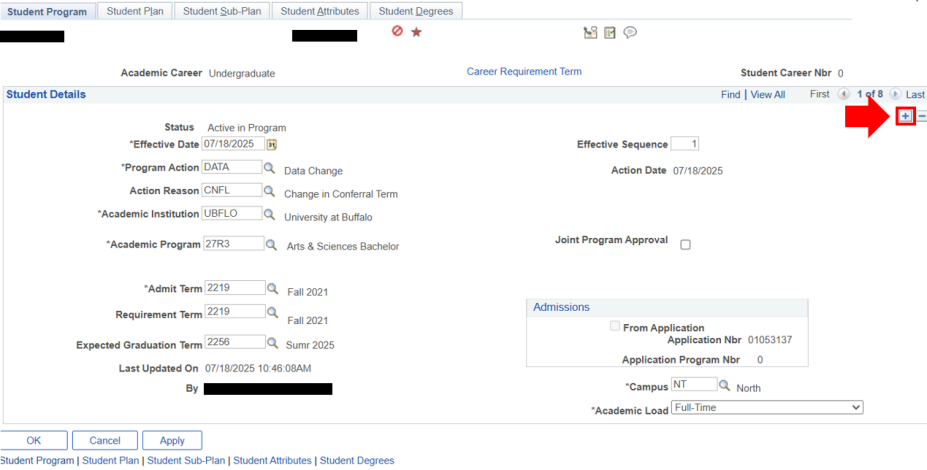The width and height of the screenshot is (927, 470).
Task: Open Student Degrees bottom link
Action: click(356, 461)
